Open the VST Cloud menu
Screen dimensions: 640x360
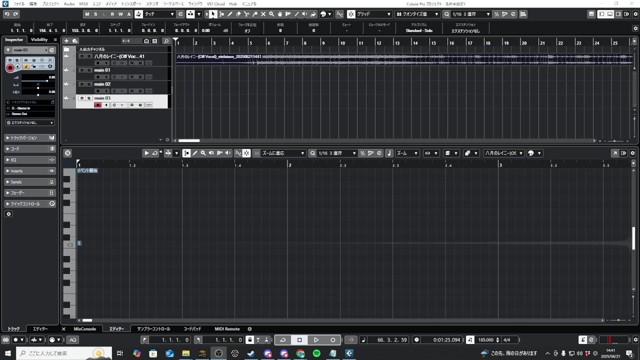coord(216,4)
